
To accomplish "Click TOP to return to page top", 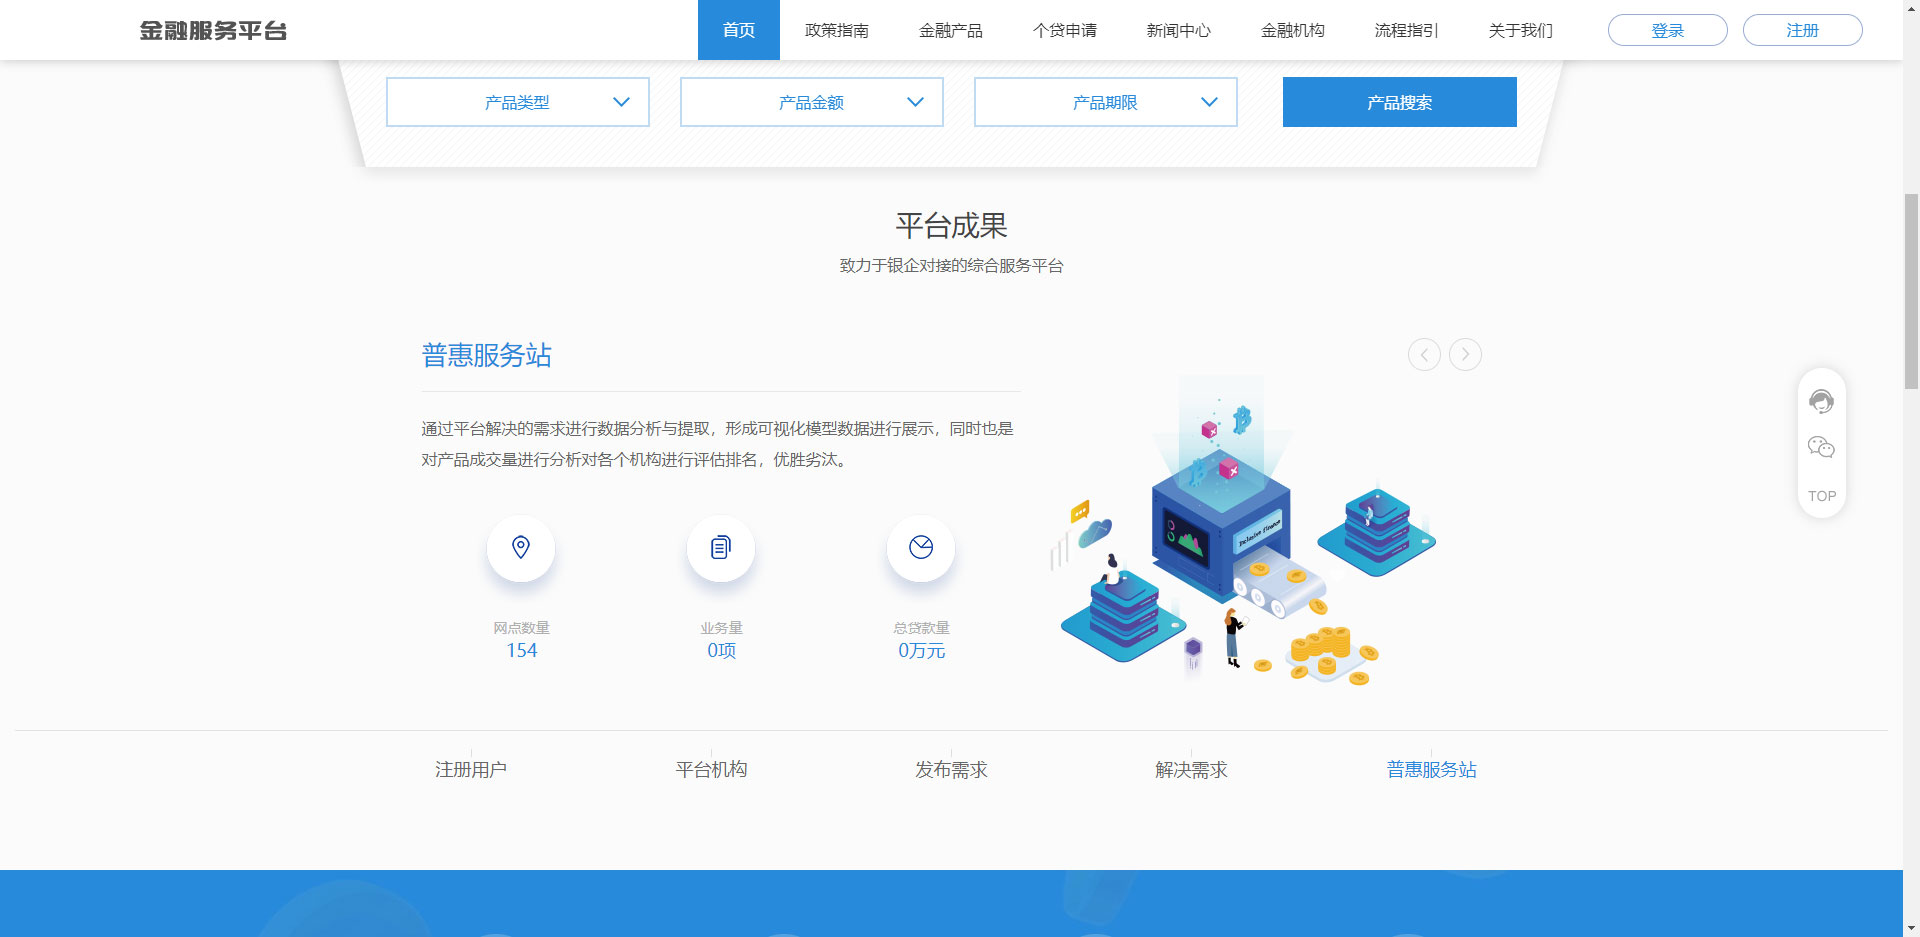I will pos(1821,496).
